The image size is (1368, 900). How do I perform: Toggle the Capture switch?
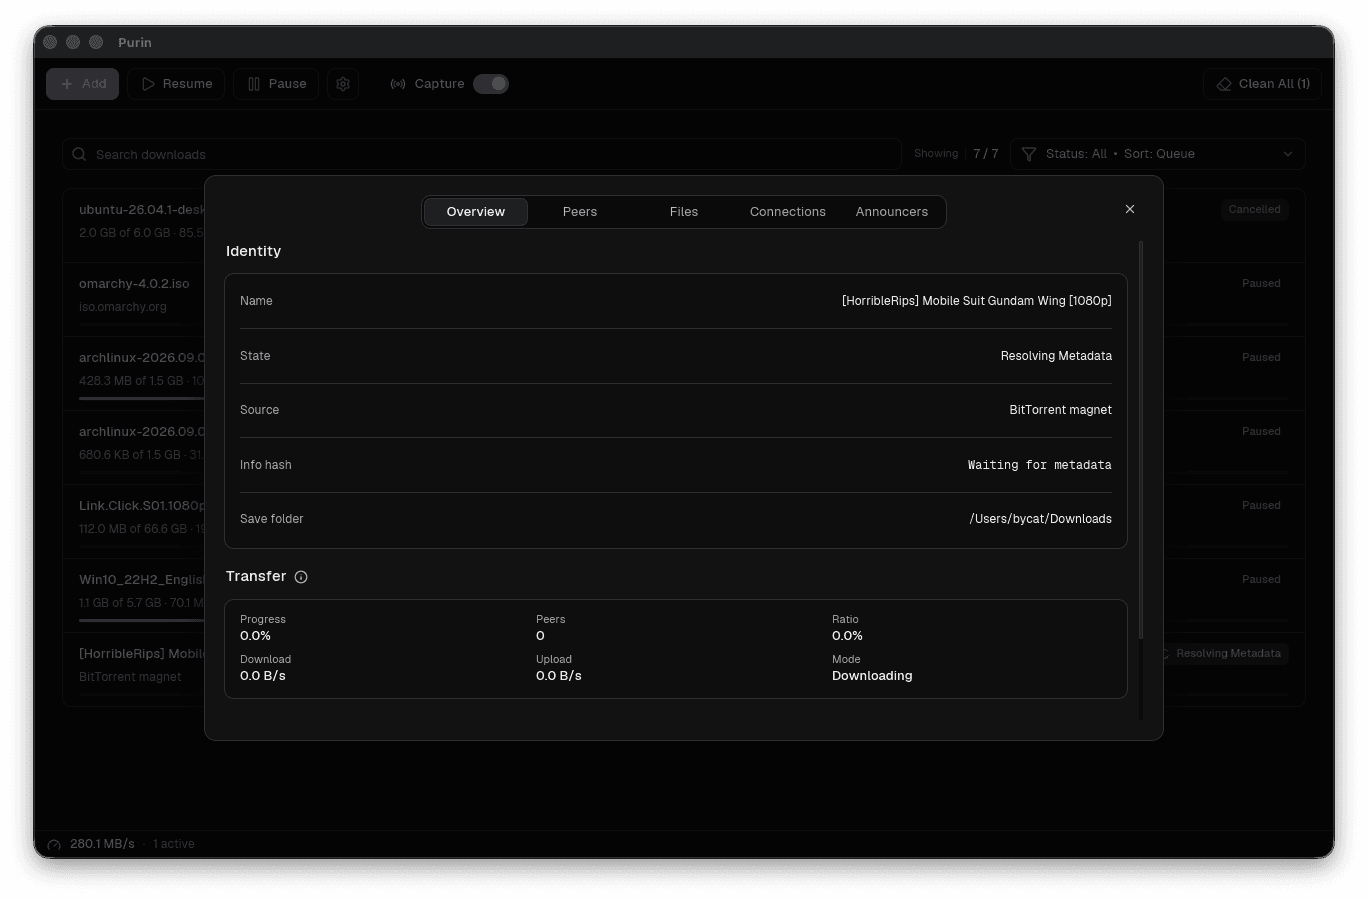pyautogui.click(x=491, y=84)
